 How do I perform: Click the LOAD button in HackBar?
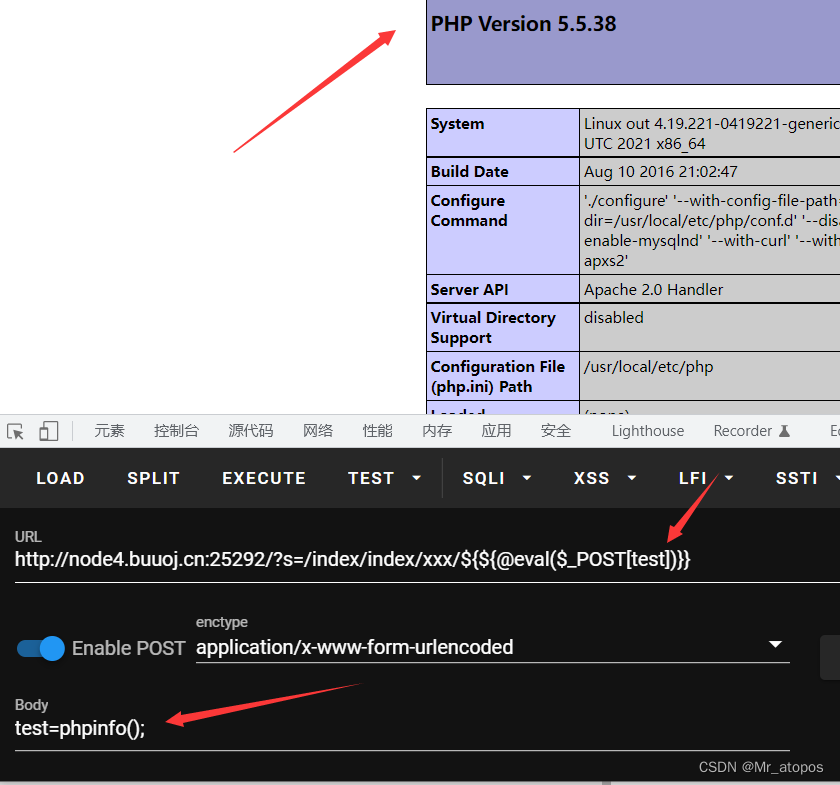pos(60,478)
